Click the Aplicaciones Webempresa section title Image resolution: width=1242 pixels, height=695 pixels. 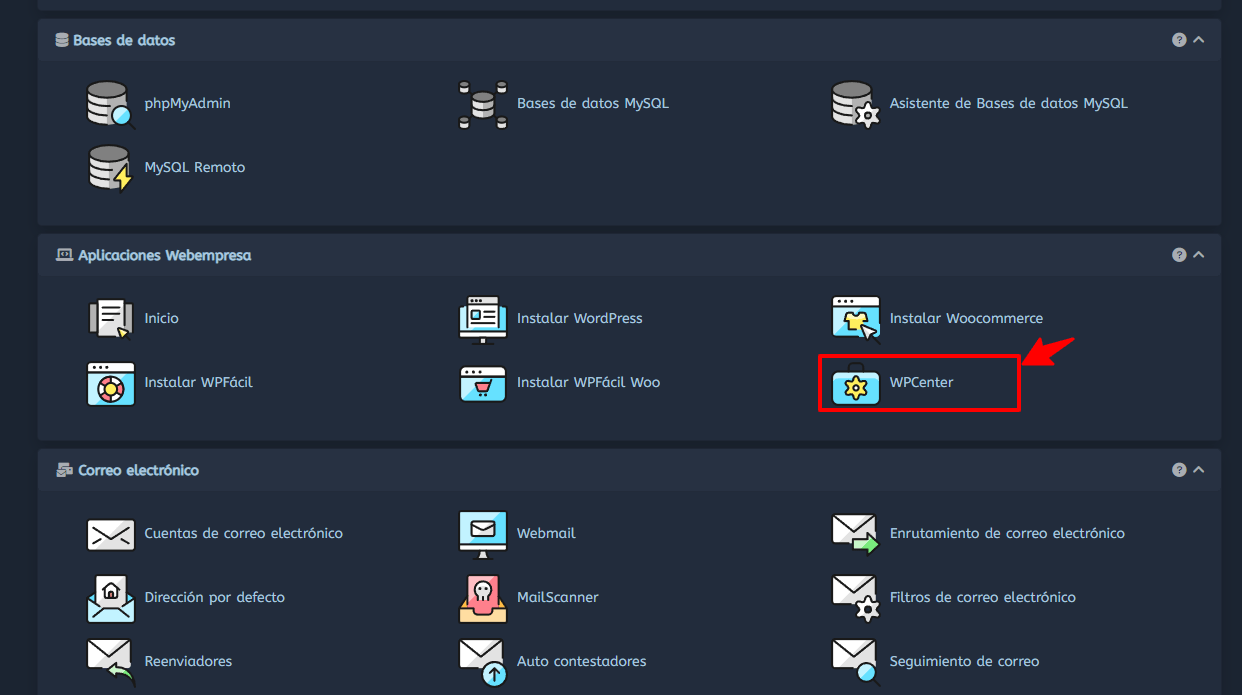[x=165, y=256]
